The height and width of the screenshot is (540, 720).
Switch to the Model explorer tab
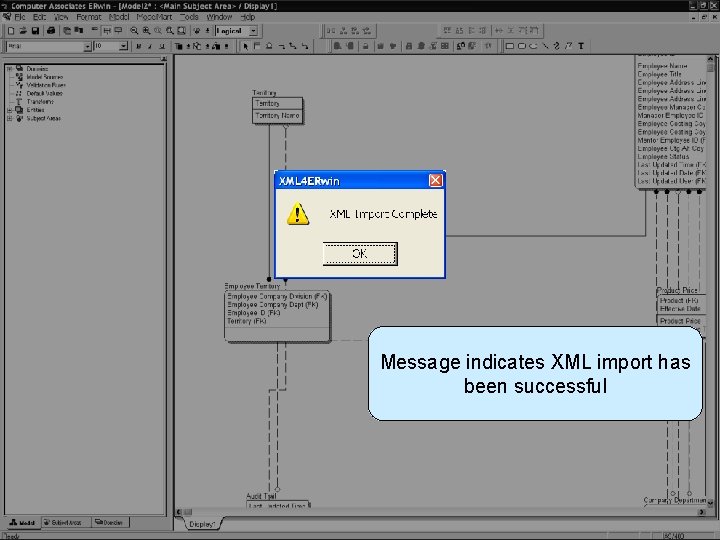[x=22, y=523]
